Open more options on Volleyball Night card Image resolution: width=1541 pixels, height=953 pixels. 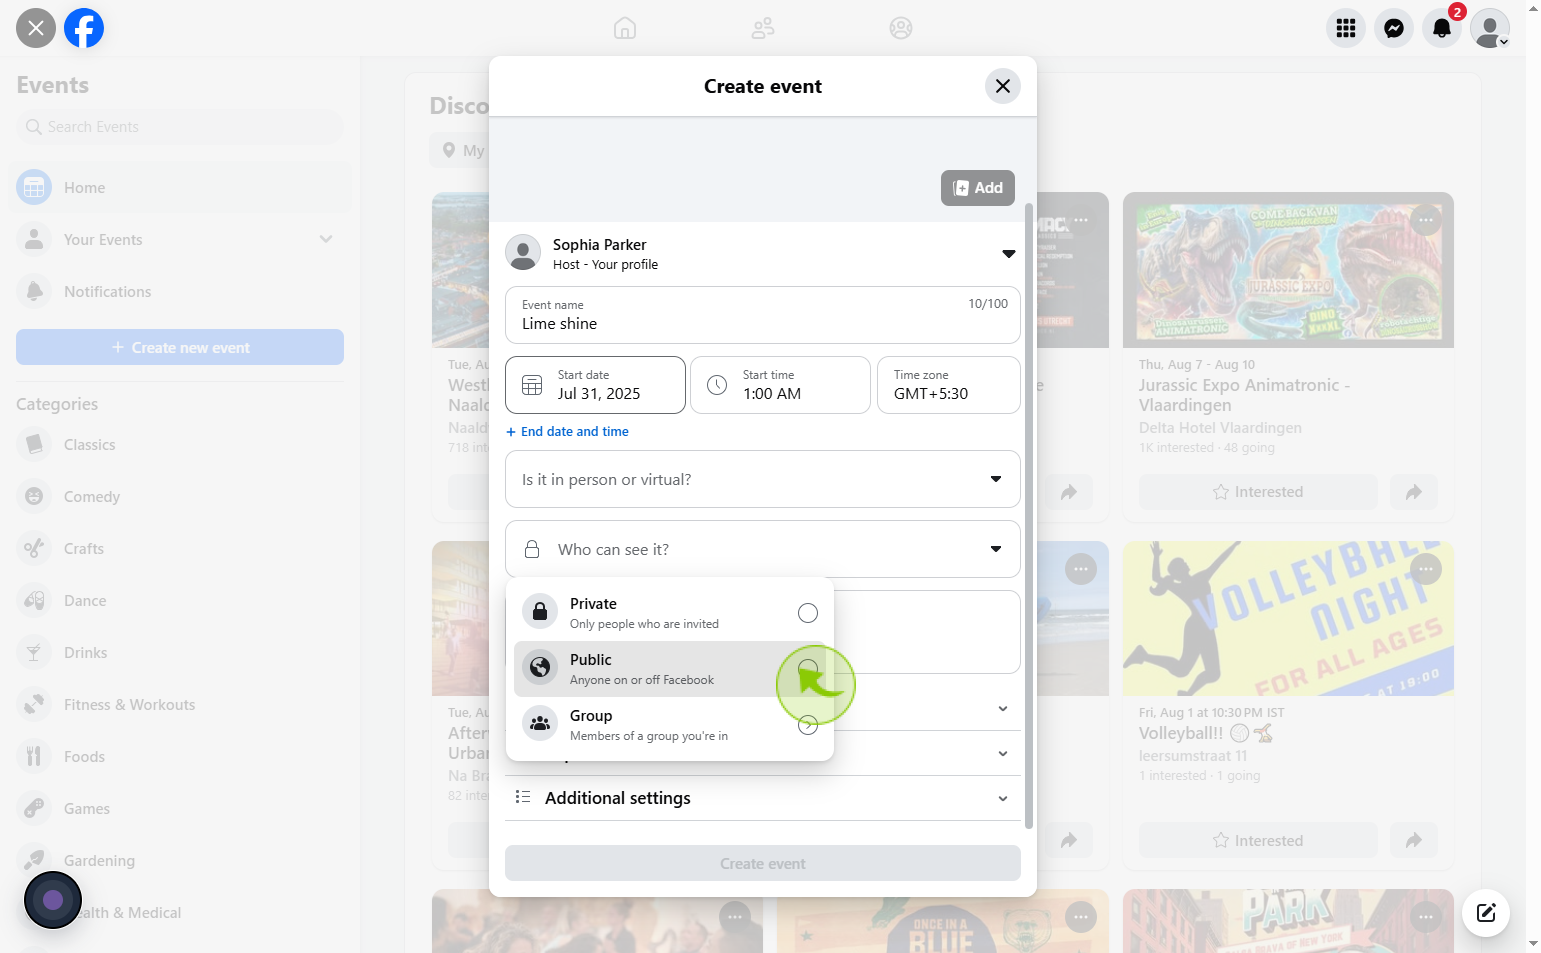click(1426, 569)
